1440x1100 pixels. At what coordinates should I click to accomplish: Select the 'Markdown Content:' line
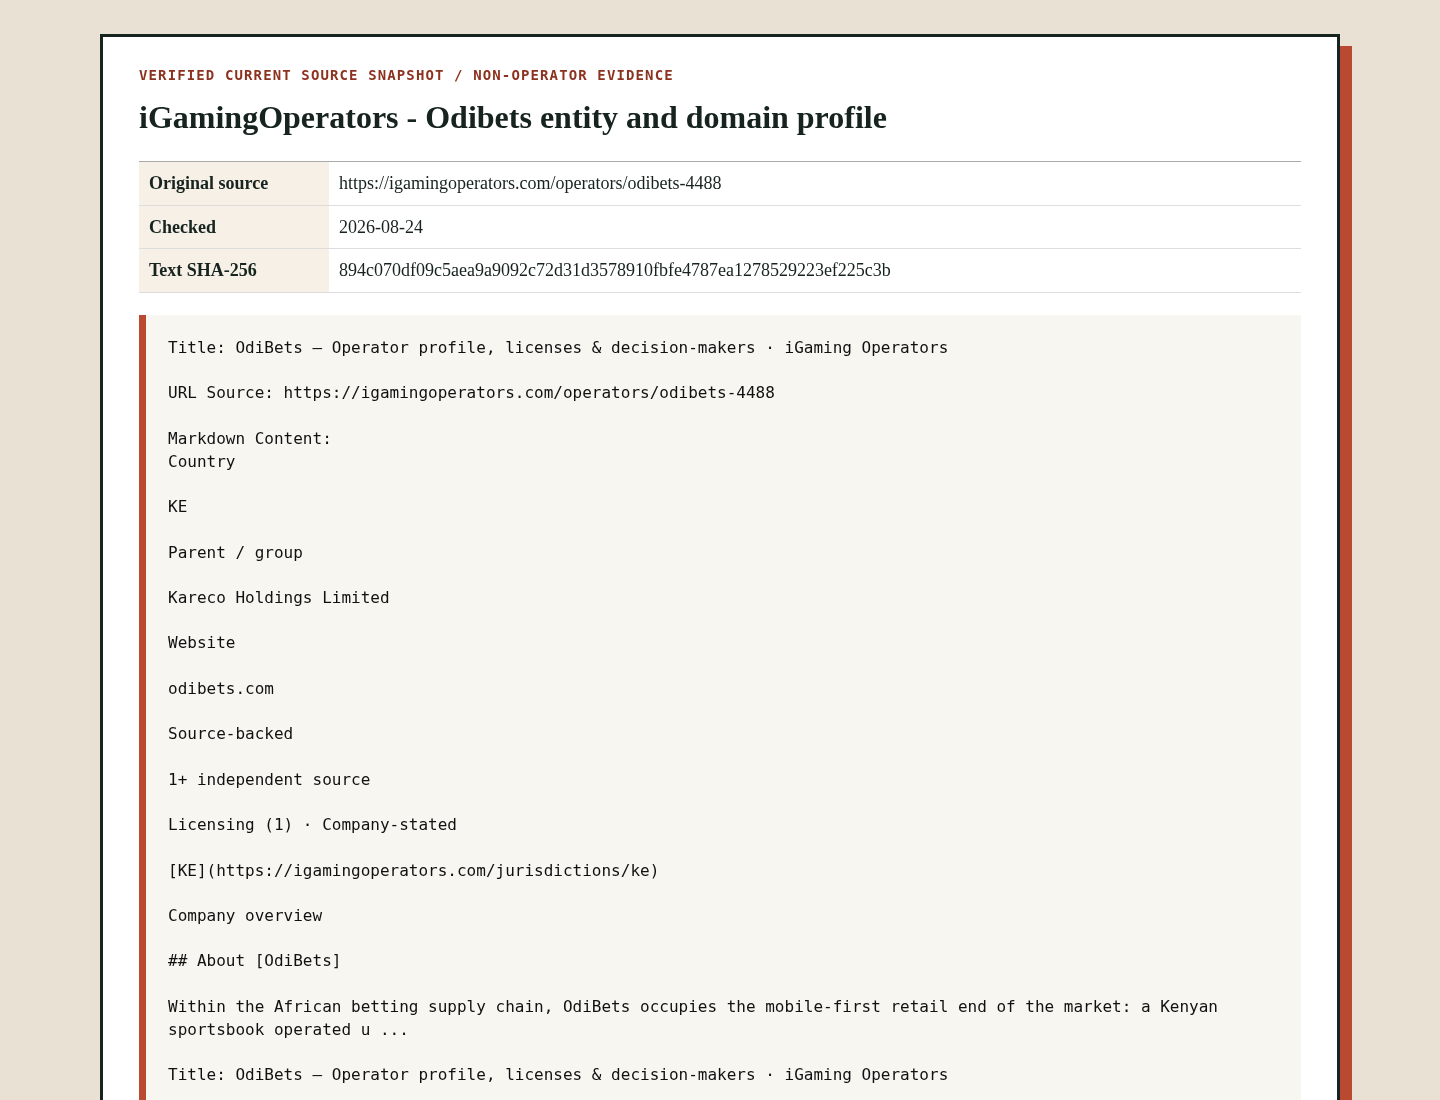pos(249,438)
